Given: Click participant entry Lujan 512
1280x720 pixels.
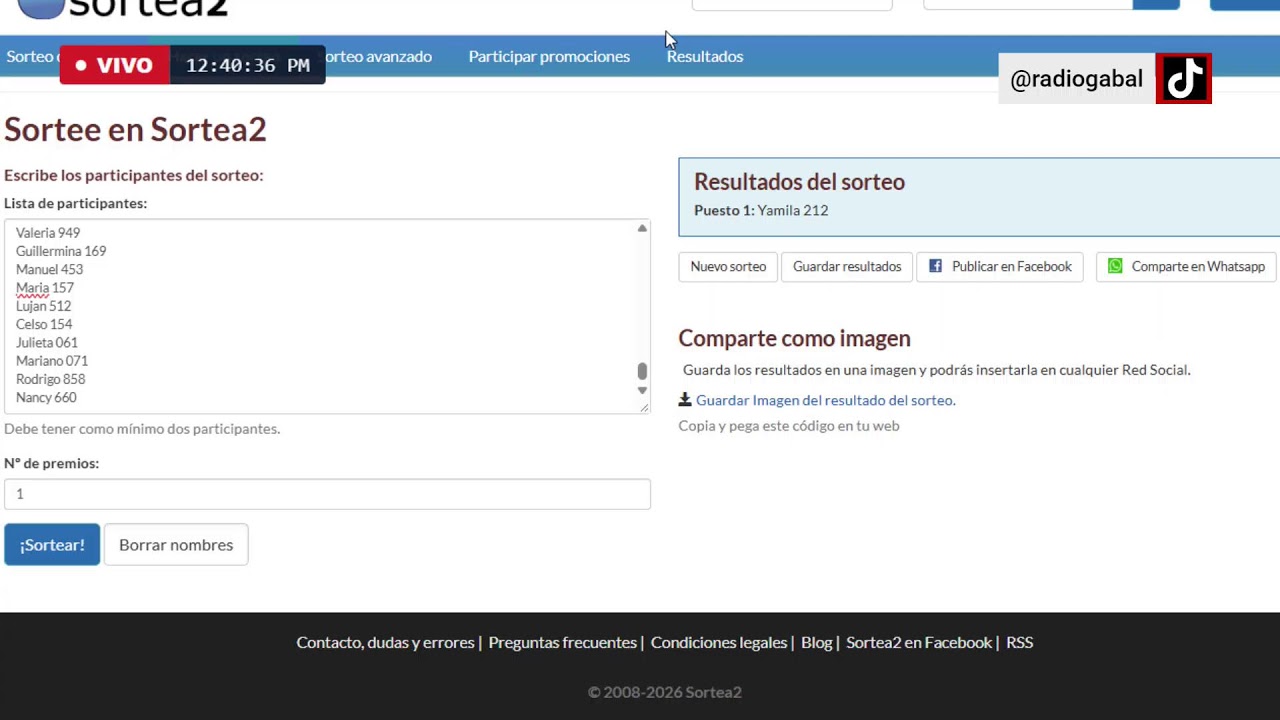Looking at the screenshot, I should (x=43, y=306).
